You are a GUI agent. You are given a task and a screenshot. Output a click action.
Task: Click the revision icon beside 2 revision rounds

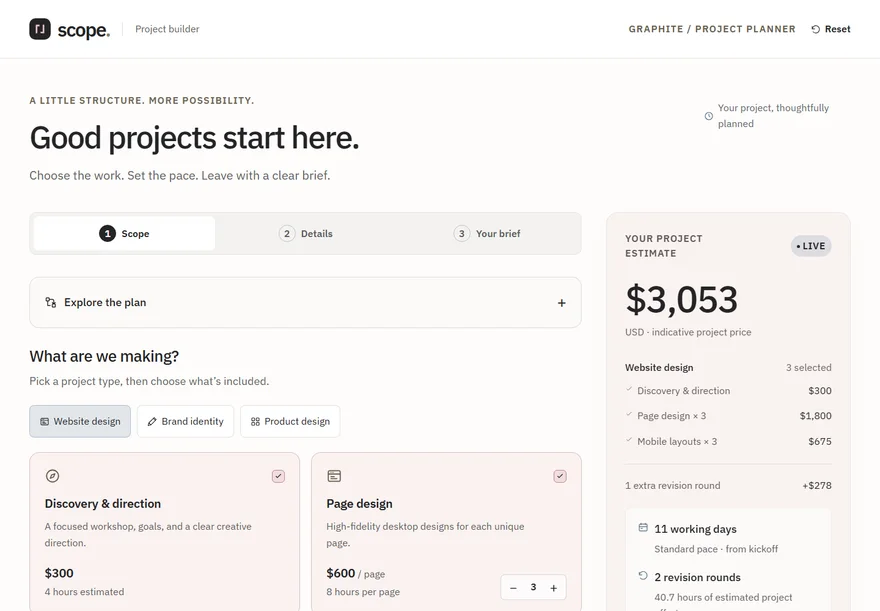pos(643,576)
